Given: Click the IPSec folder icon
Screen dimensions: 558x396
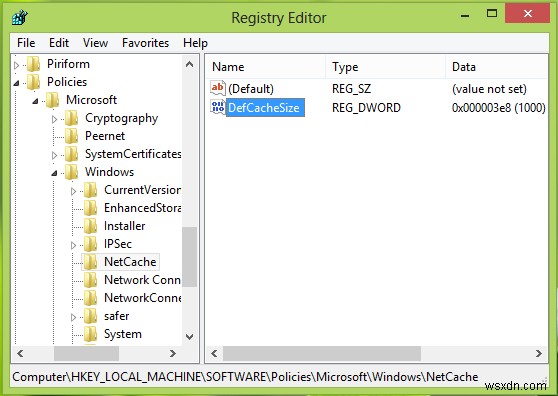Looking at the screenshot, I should click(91, 244).
